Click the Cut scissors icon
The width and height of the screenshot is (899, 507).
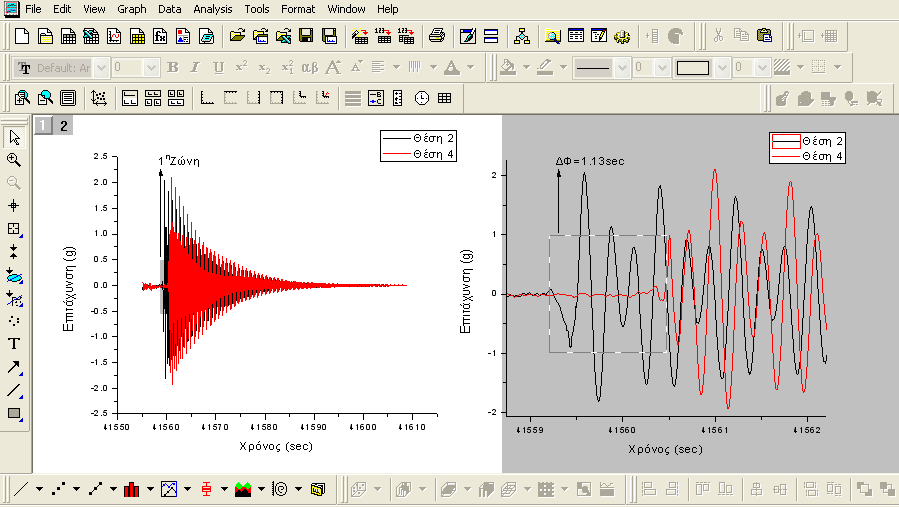click(x=718, y=36)
